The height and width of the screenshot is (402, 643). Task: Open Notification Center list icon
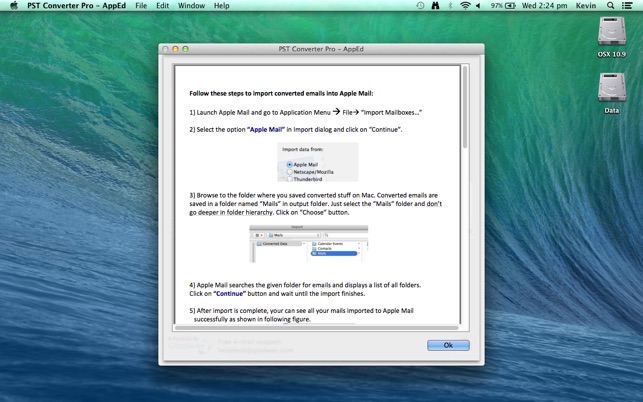click(627, 6)
